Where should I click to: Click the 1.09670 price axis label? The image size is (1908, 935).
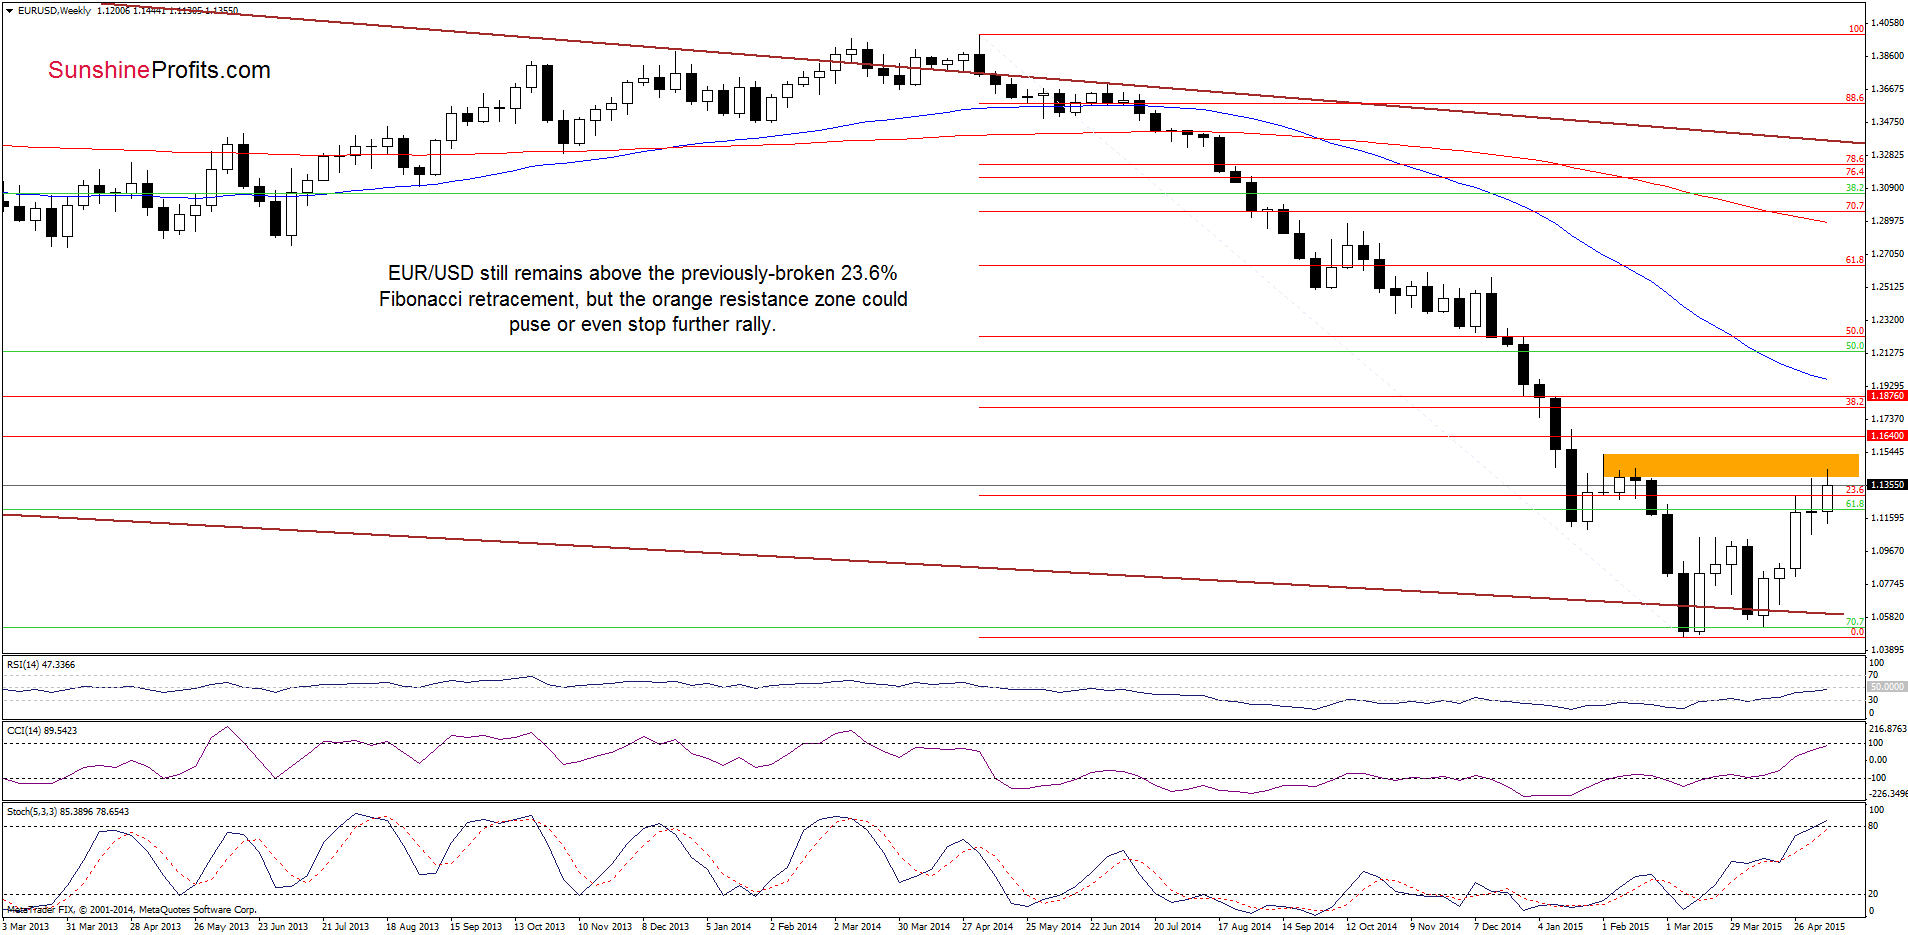pyautogui.click(x=1887, y=551)
